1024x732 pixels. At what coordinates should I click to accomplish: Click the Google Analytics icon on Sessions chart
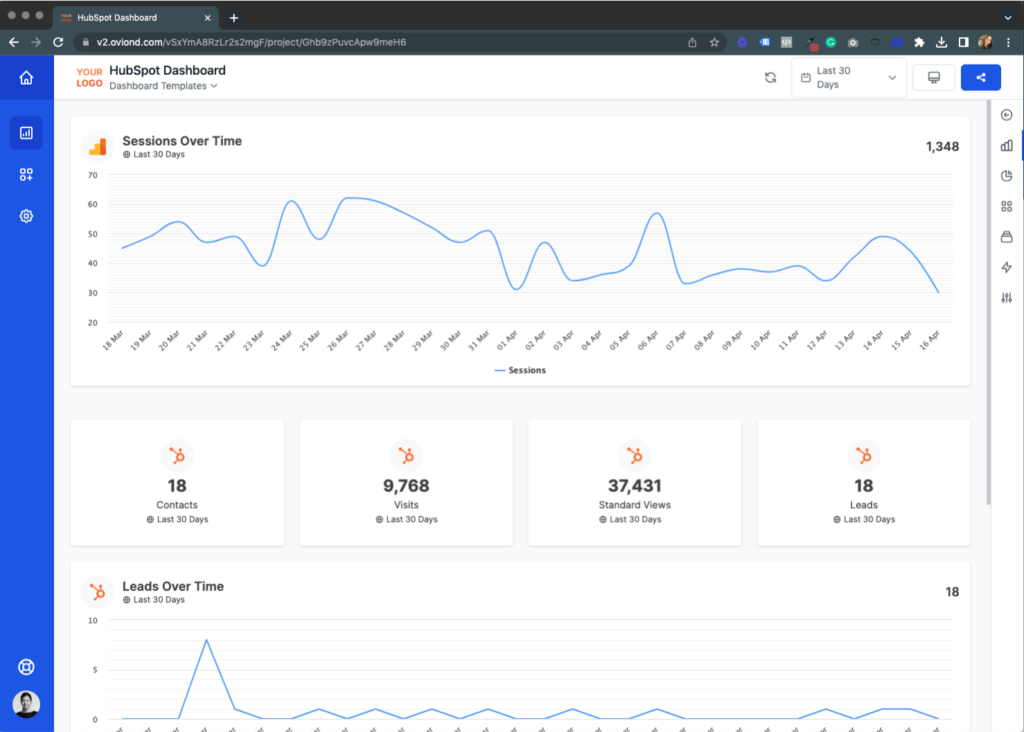point(98,147)
